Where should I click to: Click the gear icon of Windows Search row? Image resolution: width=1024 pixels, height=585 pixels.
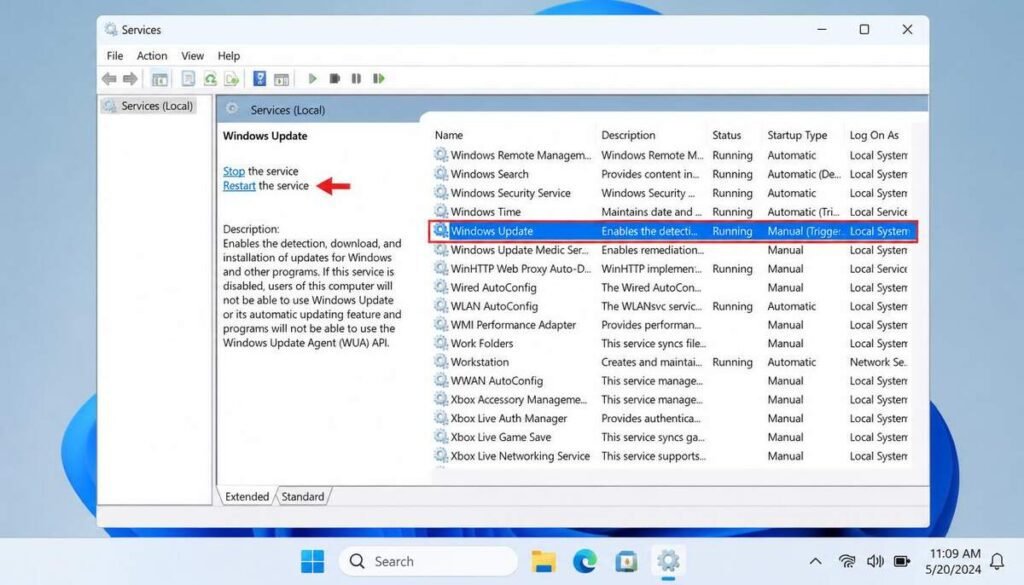[x=441, y=174]
